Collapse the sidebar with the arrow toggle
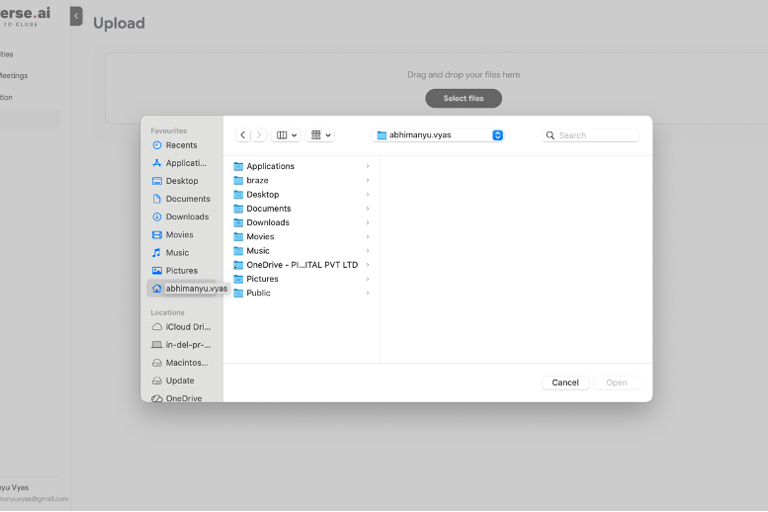Screen dimensions: 768x512 pyautogui.click(x=76, y=16)
